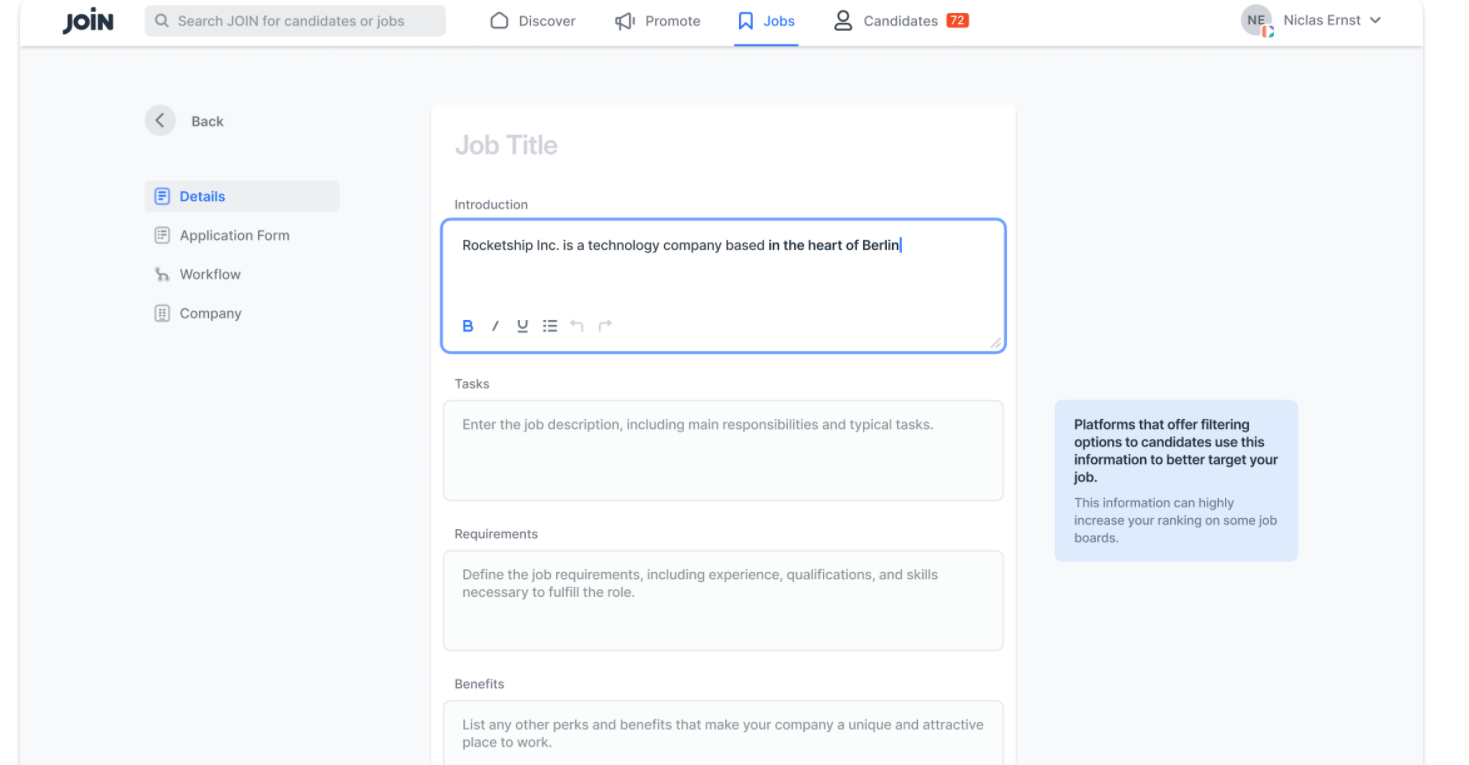
Task: Click inside the Requirements text area
Action: click(722, 600)
